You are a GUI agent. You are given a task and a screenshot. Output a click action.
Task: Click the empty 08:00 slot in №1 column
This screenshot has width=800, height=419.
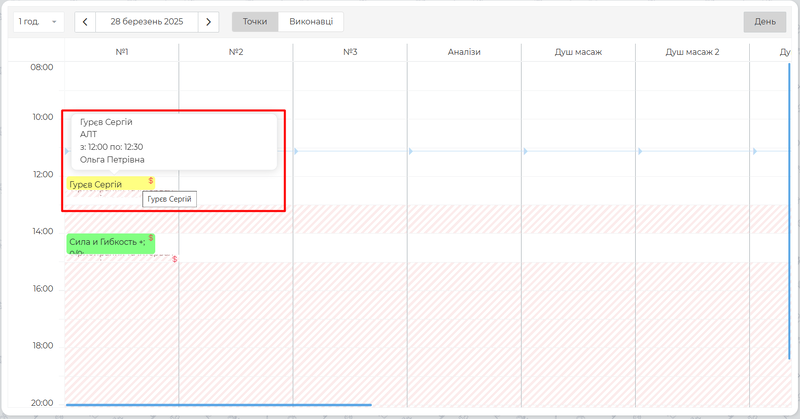(x=121, y=75)
